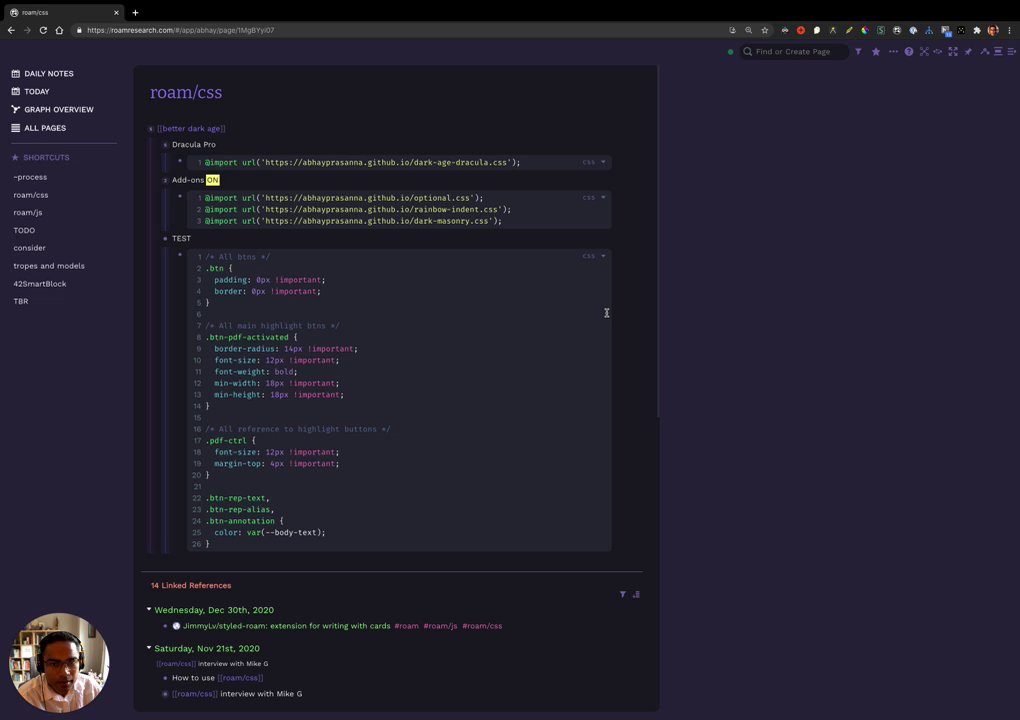Click the 'interview with Mike G' breadcrumb
The image size is (1020, 720).
(233, 663)
